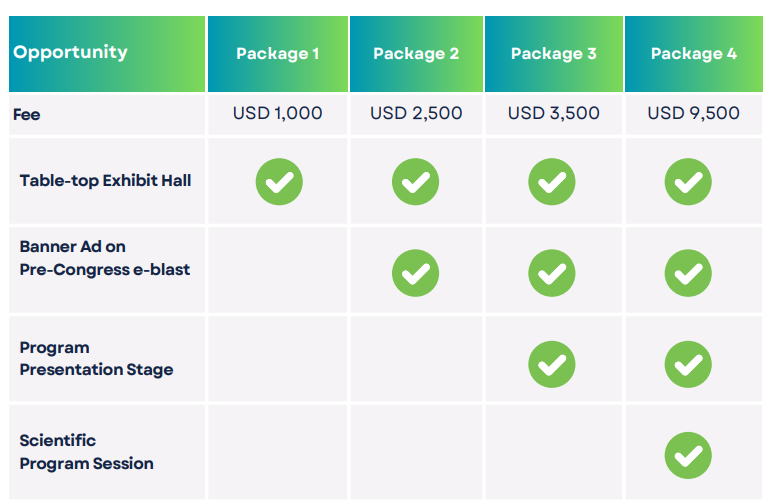
Task: Click the Opportunity header cell
Action: tap(71, 52)
